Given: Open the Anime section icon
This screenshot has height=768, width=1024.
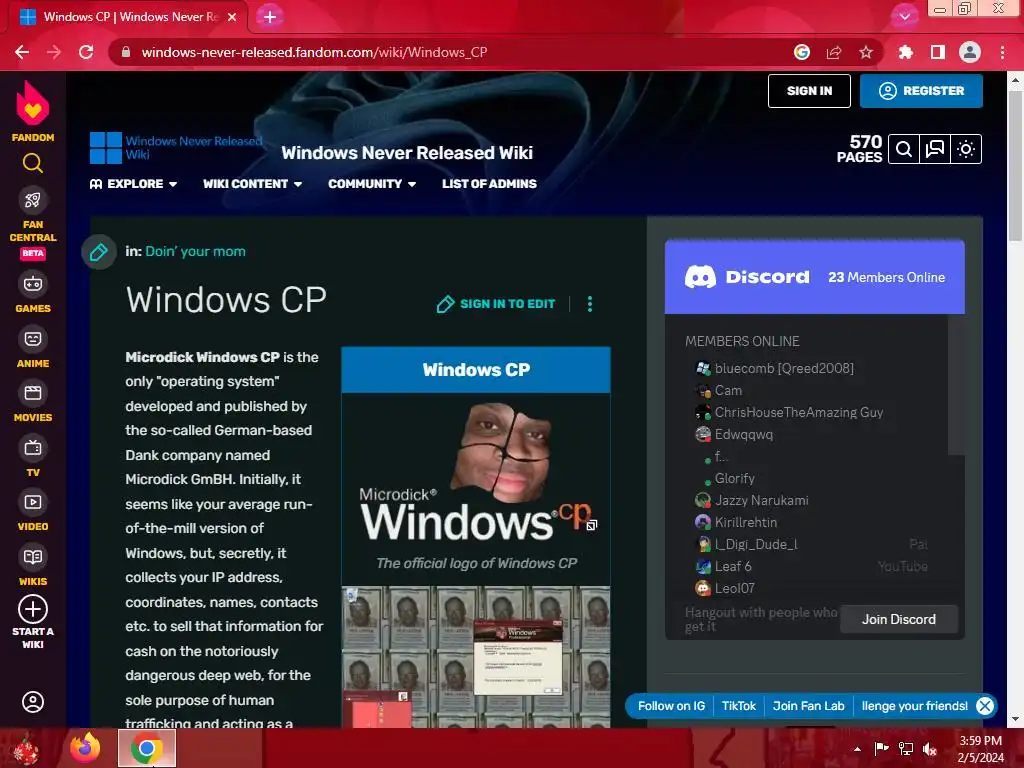Looking at the screenshot, I should 33,339.
